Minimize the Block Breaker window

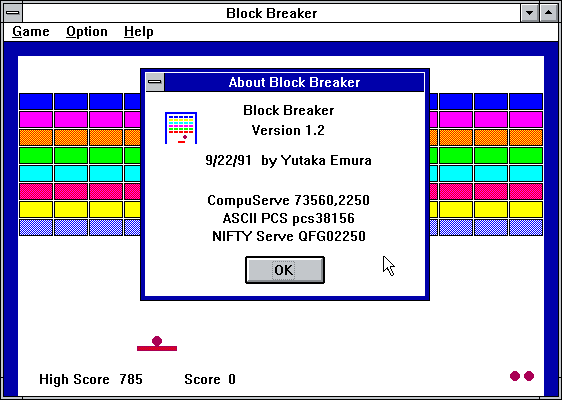click(x=529, y=13)
